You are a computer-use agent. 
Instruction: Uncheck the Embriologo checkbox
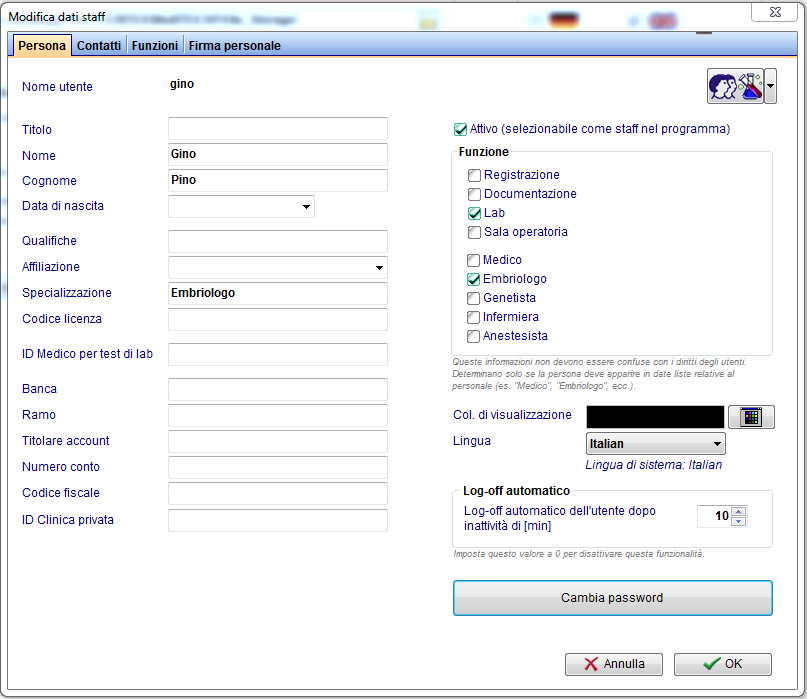pyautogui.click(x=473, y=279)
